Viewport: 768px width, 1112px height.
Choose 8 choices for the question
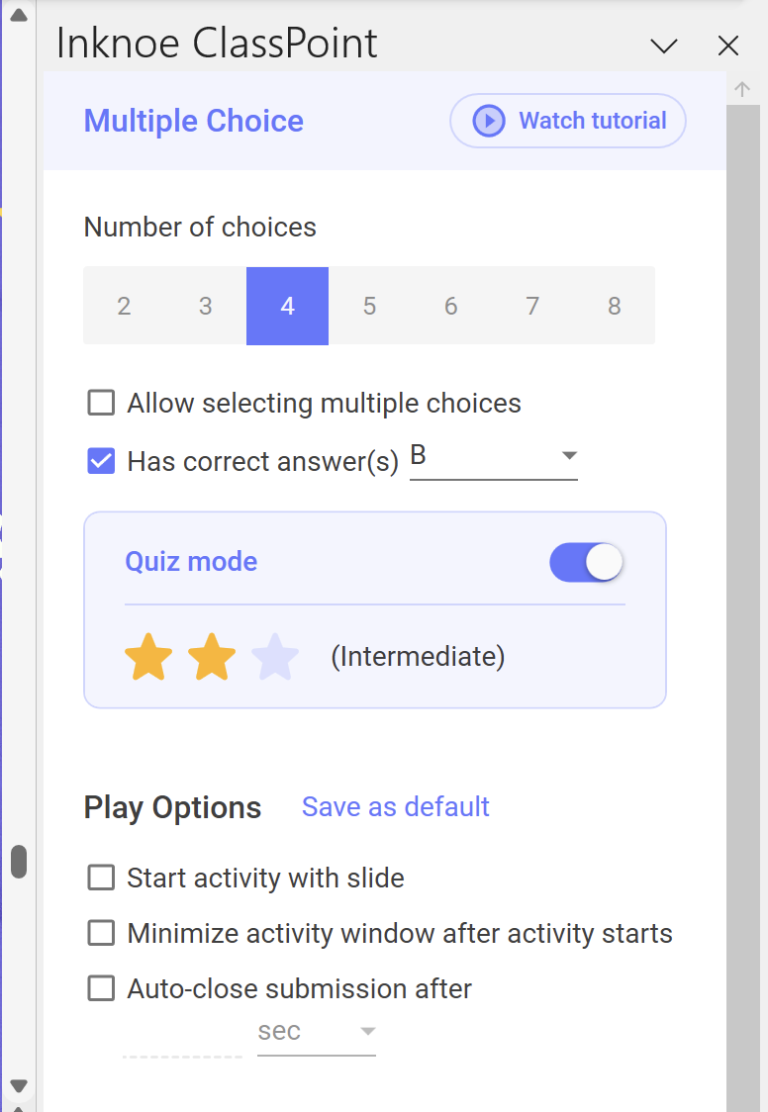[x=614, y=306]
